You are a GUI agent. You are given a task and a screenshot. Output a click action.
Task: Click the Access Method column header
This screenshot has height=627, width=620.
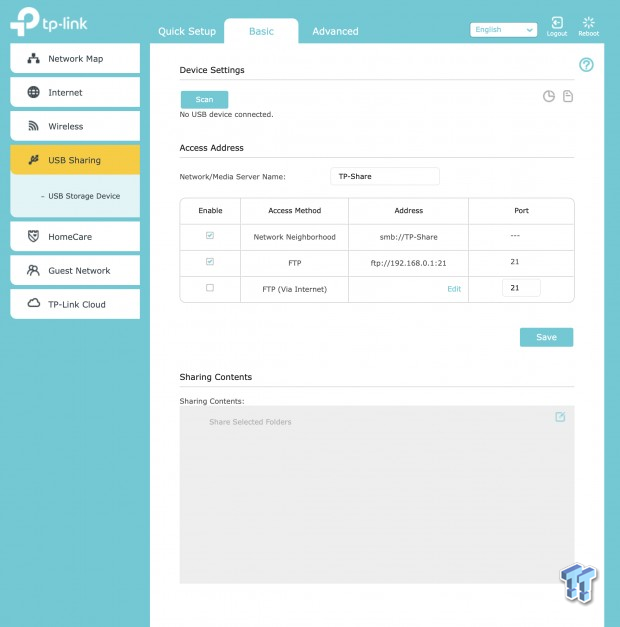294,211
